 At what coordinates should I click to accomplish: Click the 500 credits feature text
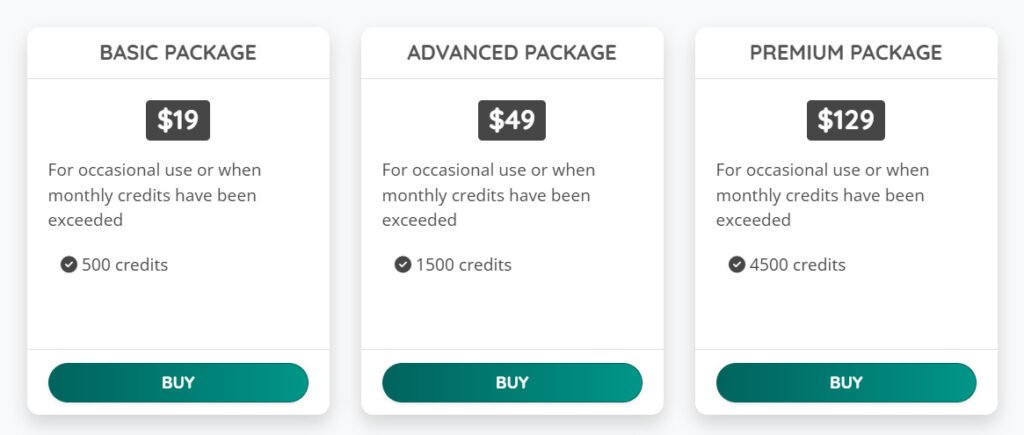125,265
